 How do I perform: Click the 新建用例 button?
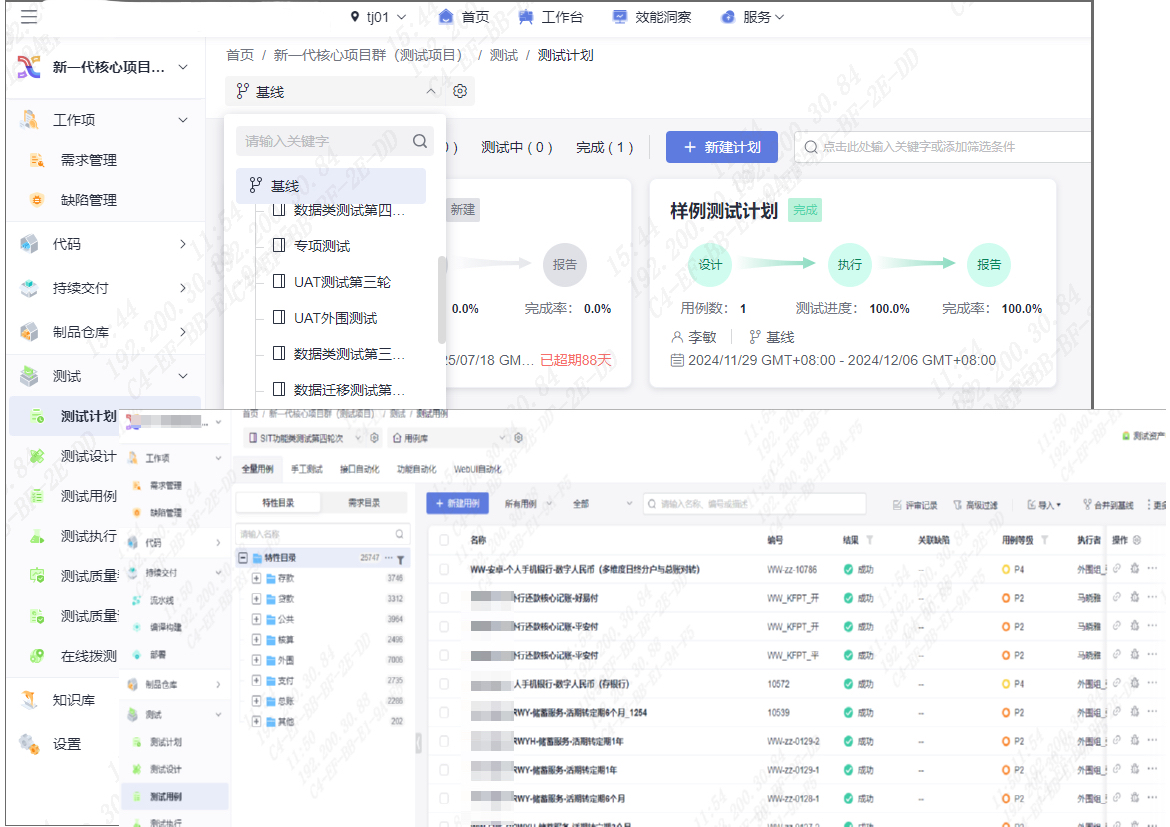tap(457, 504)
